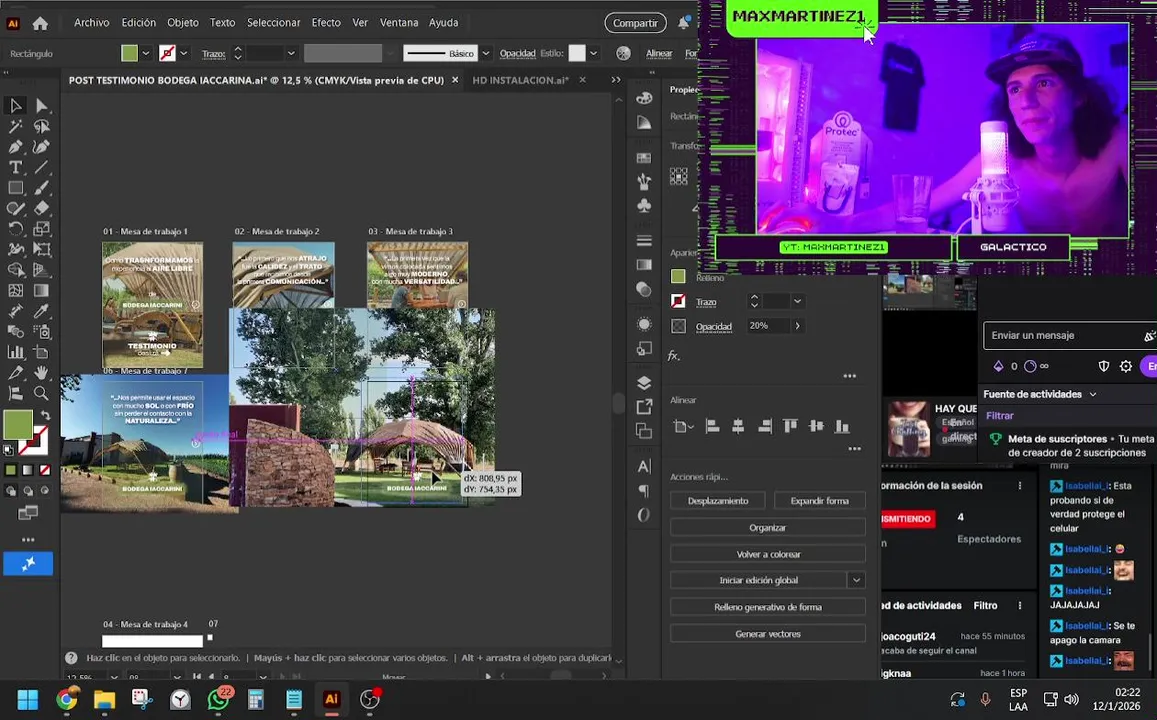Select the Rotate tool

(15, 229)
